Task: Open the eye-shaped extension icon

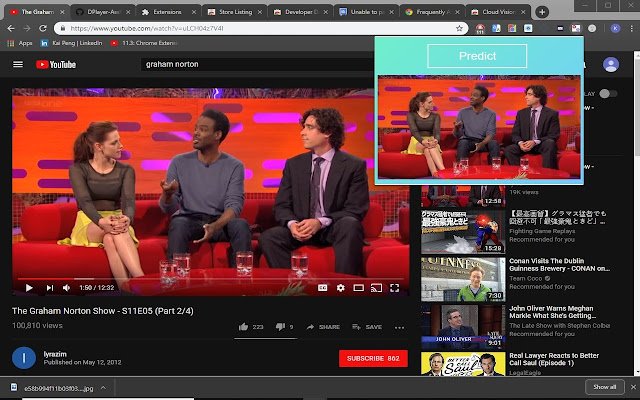Action: [x=528, y=28]
